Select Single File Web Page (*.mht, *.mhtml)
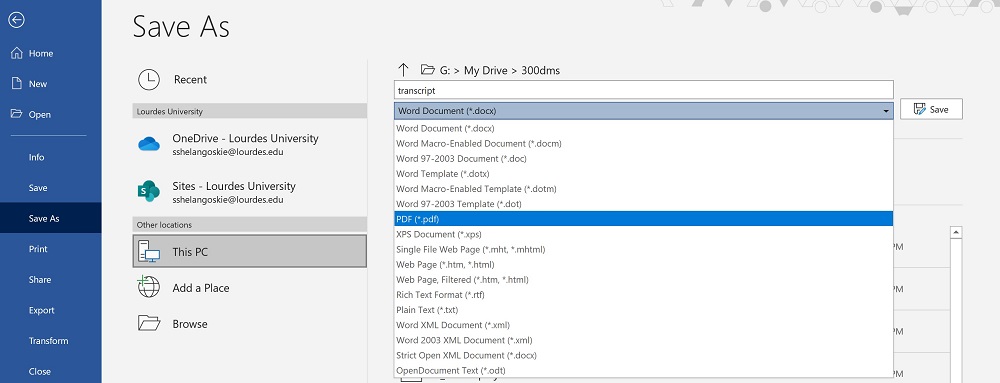 (x=643, y=249)
